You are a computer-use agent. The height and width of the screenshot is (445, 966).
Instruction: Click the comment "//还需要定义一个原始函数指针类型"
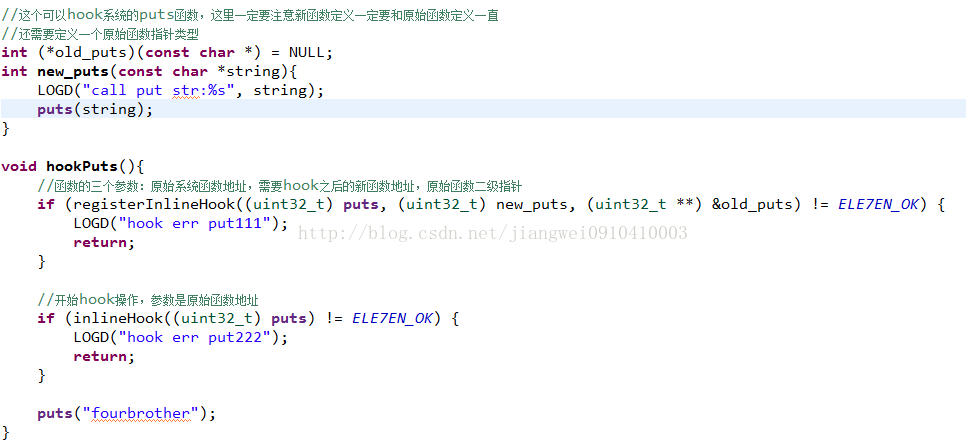(100, 34)
